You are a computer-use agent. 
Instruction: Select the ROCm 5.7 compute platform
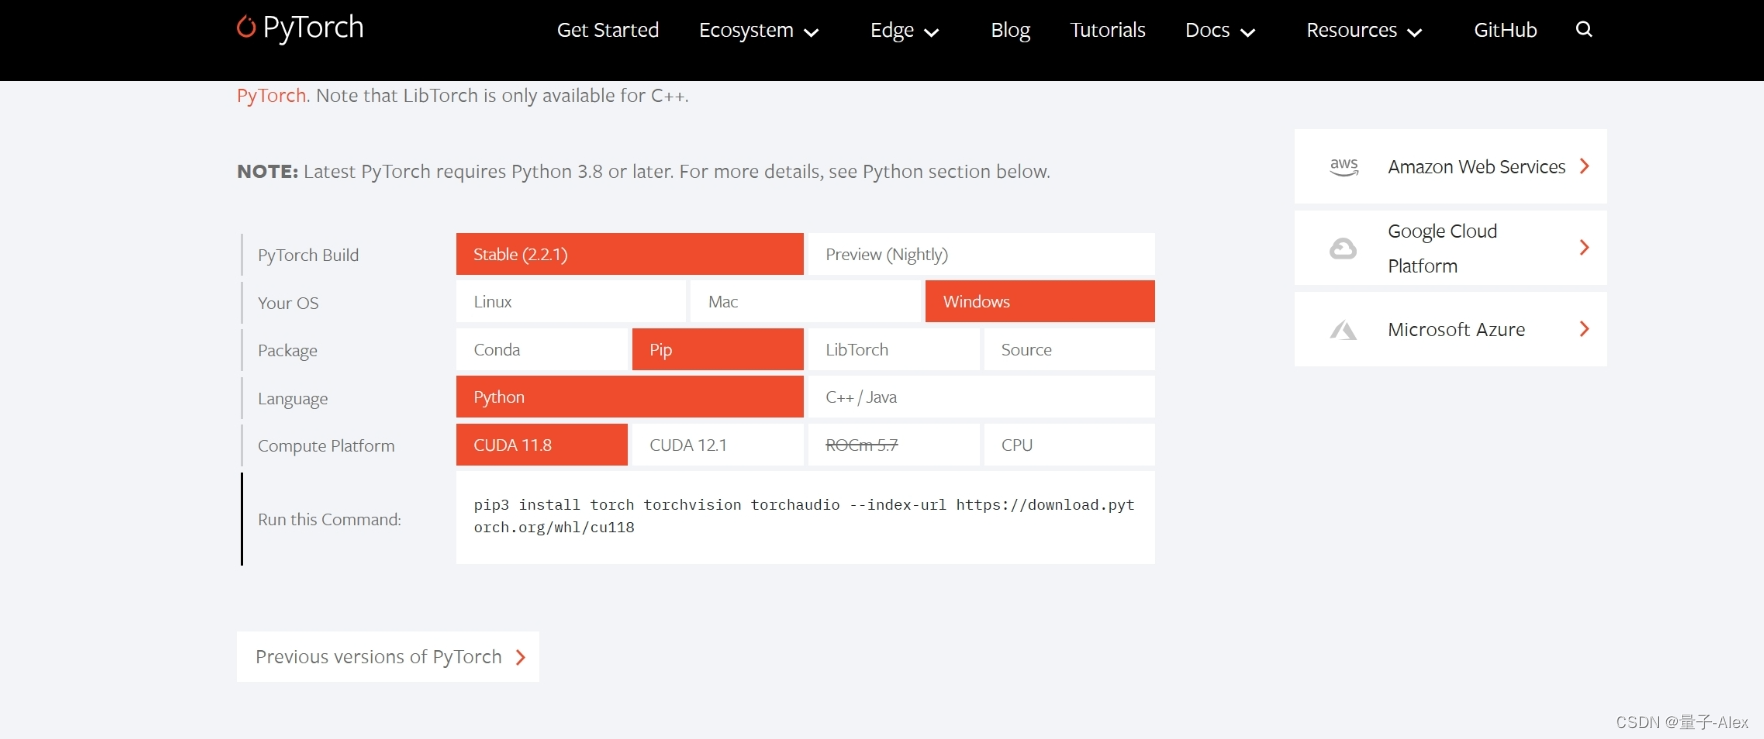894,445
